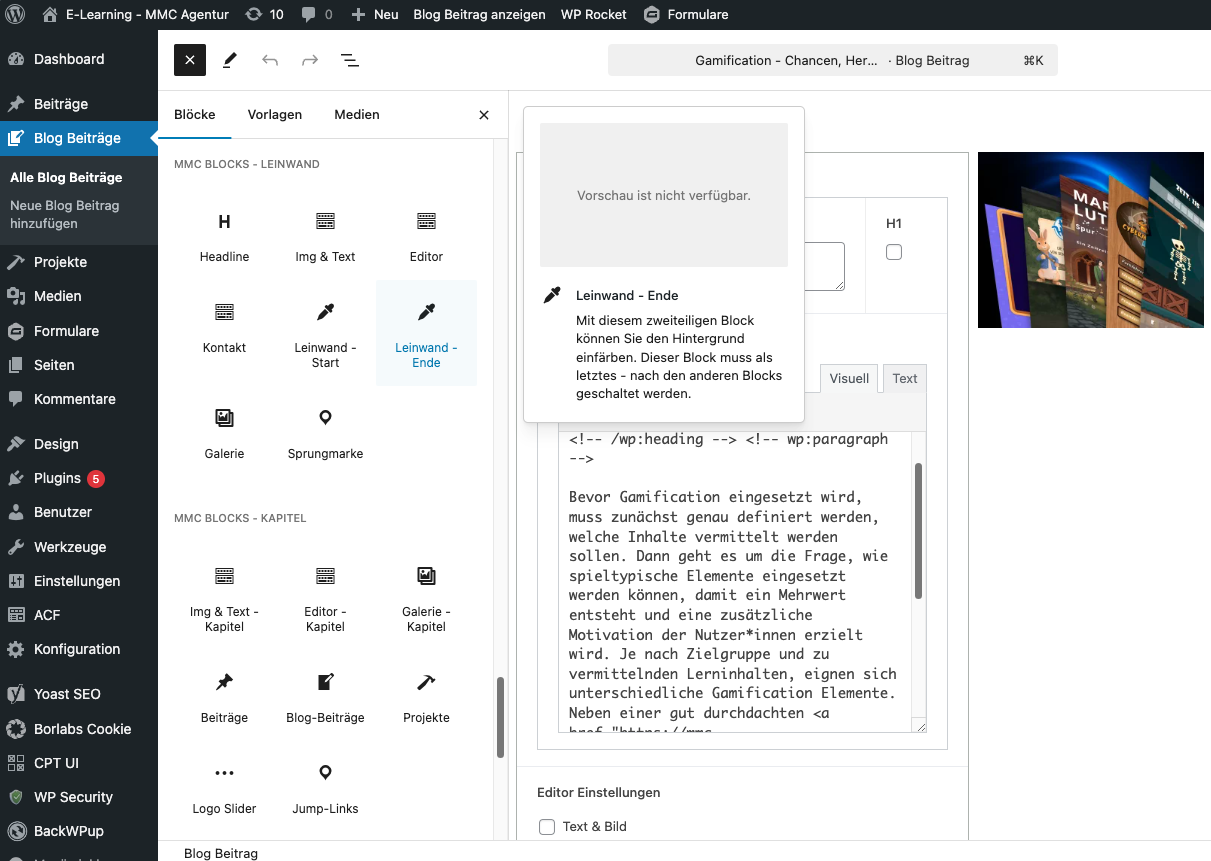
Task: Insert the Headline block
Action: click(x=224, y=236)
